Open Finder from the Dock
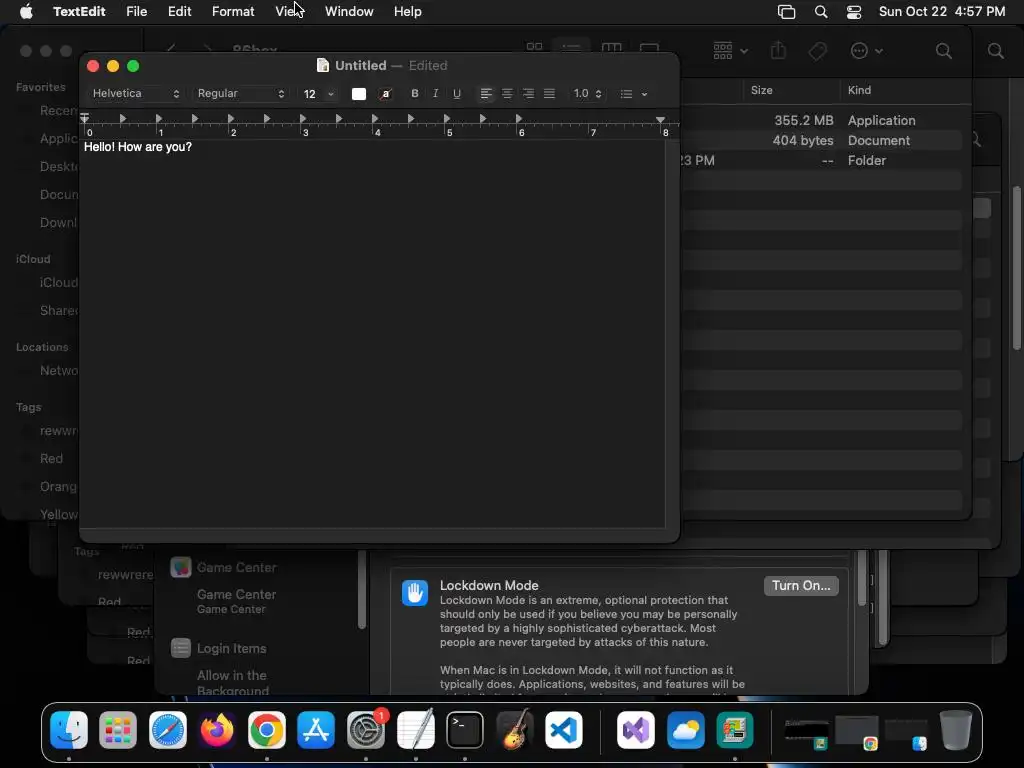Viewport: 1024px width, 768px height. 69,729
